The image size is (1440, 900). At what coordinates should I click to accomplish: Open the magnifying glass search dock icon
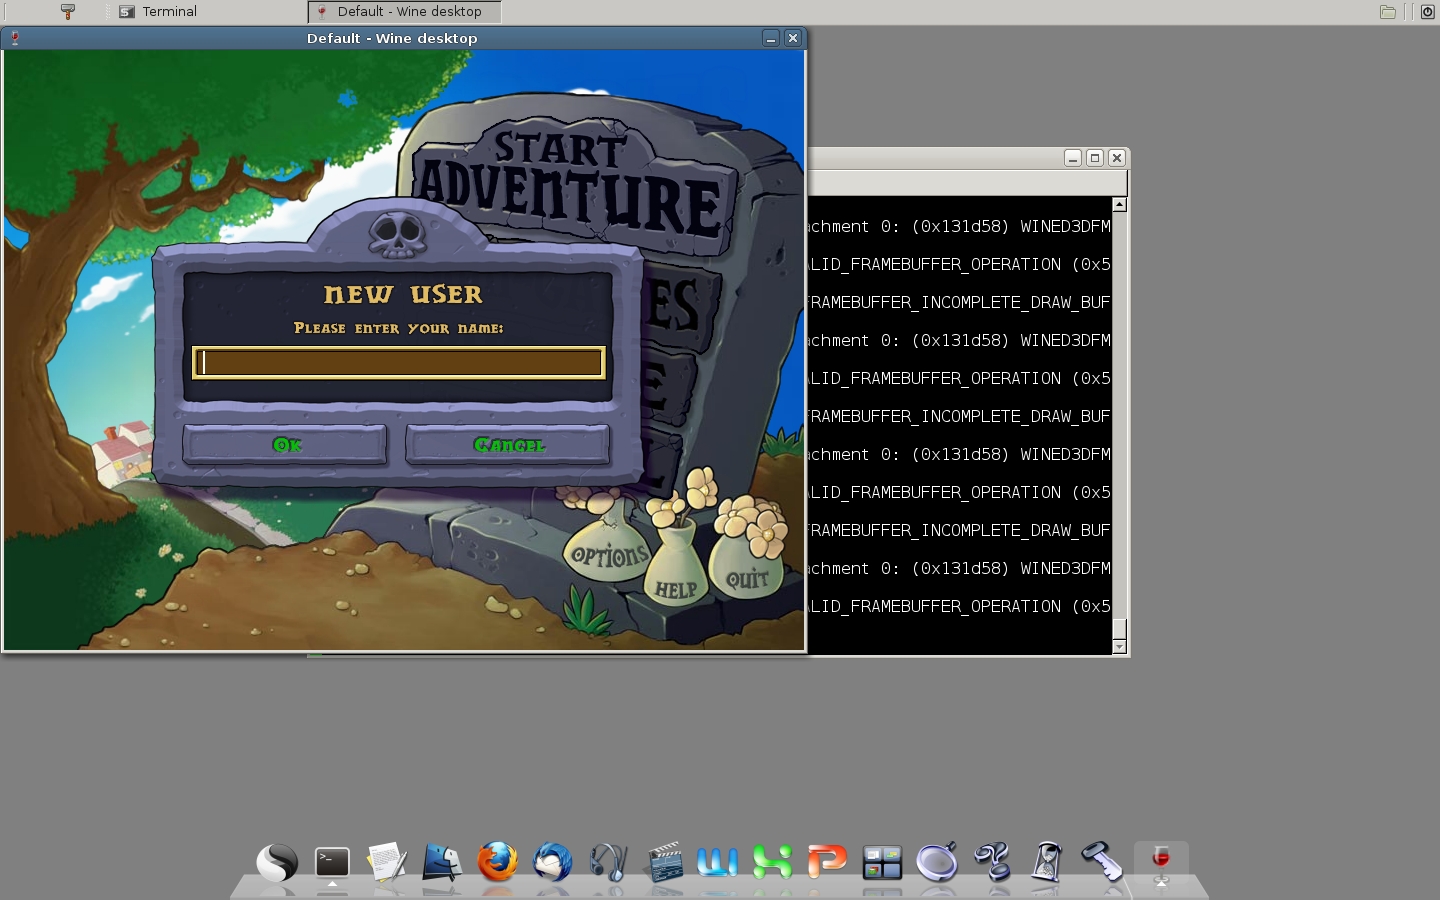coord(937,862)
